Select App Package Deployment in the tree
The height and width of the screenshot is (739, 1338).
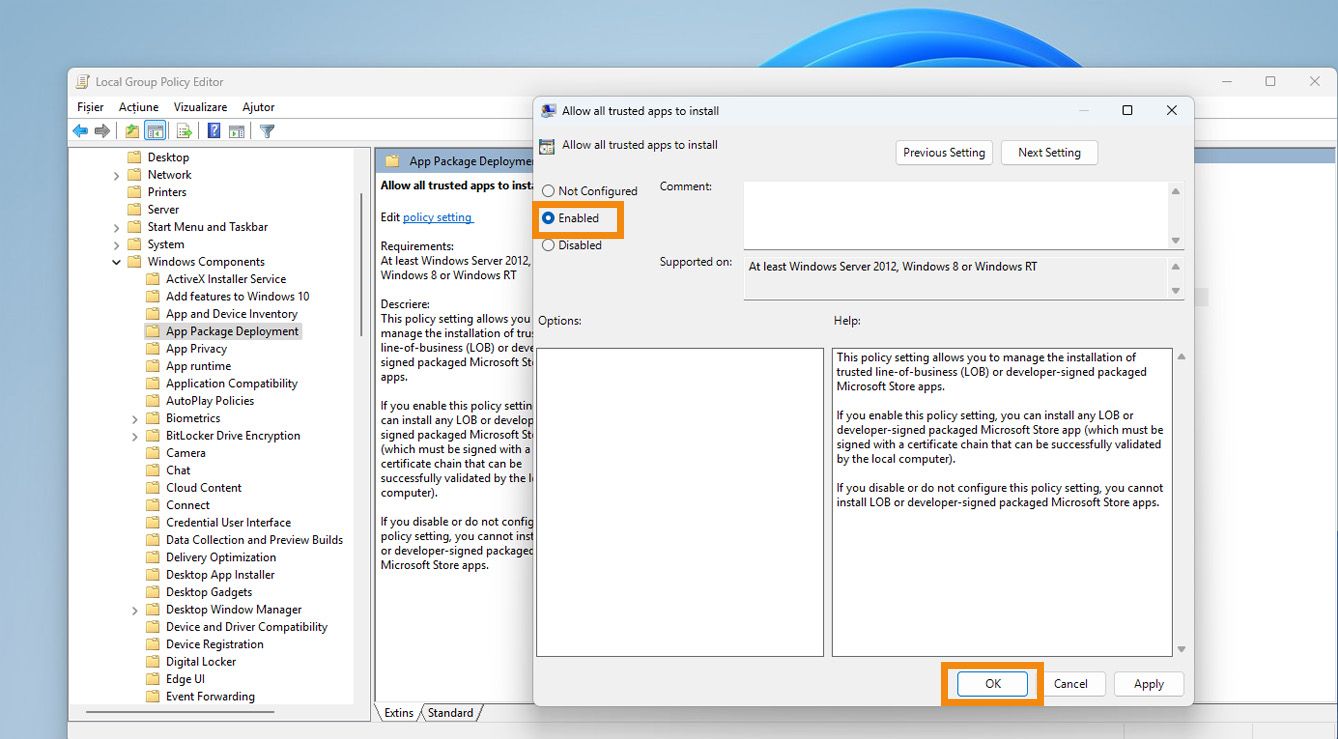pyautogui.click(x=232, y=331)
